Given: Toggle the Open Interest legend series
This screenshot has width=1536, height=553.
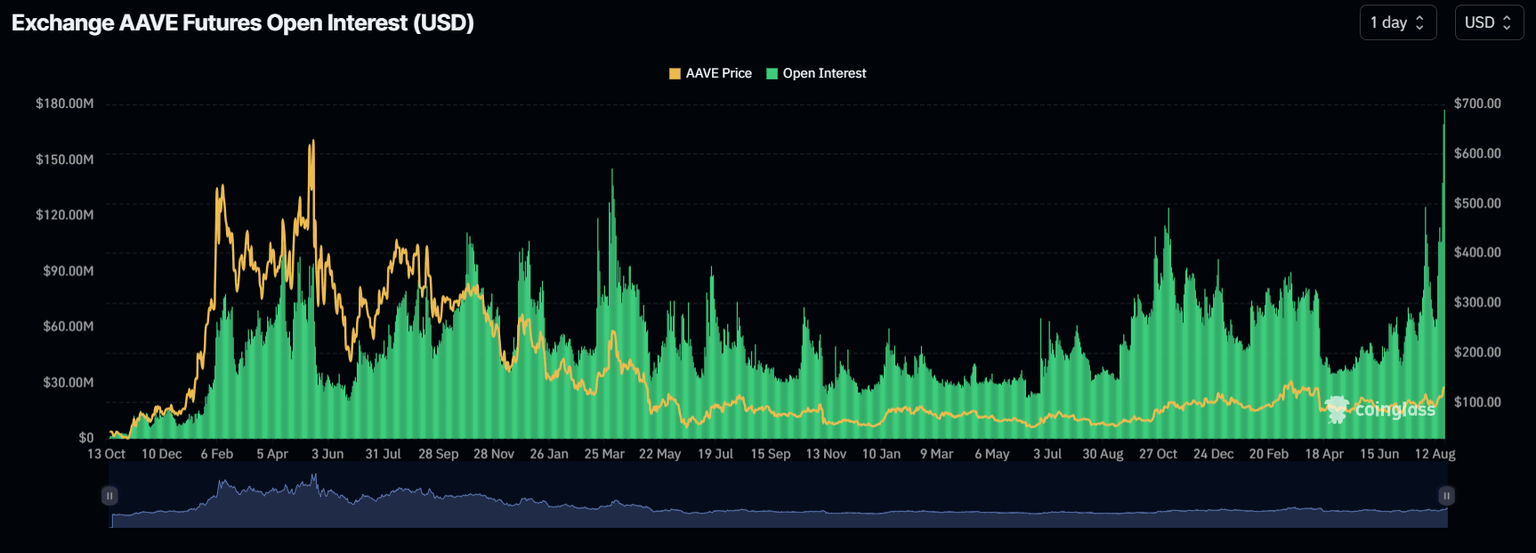Looking at the screenshot, I should (824, 73).
